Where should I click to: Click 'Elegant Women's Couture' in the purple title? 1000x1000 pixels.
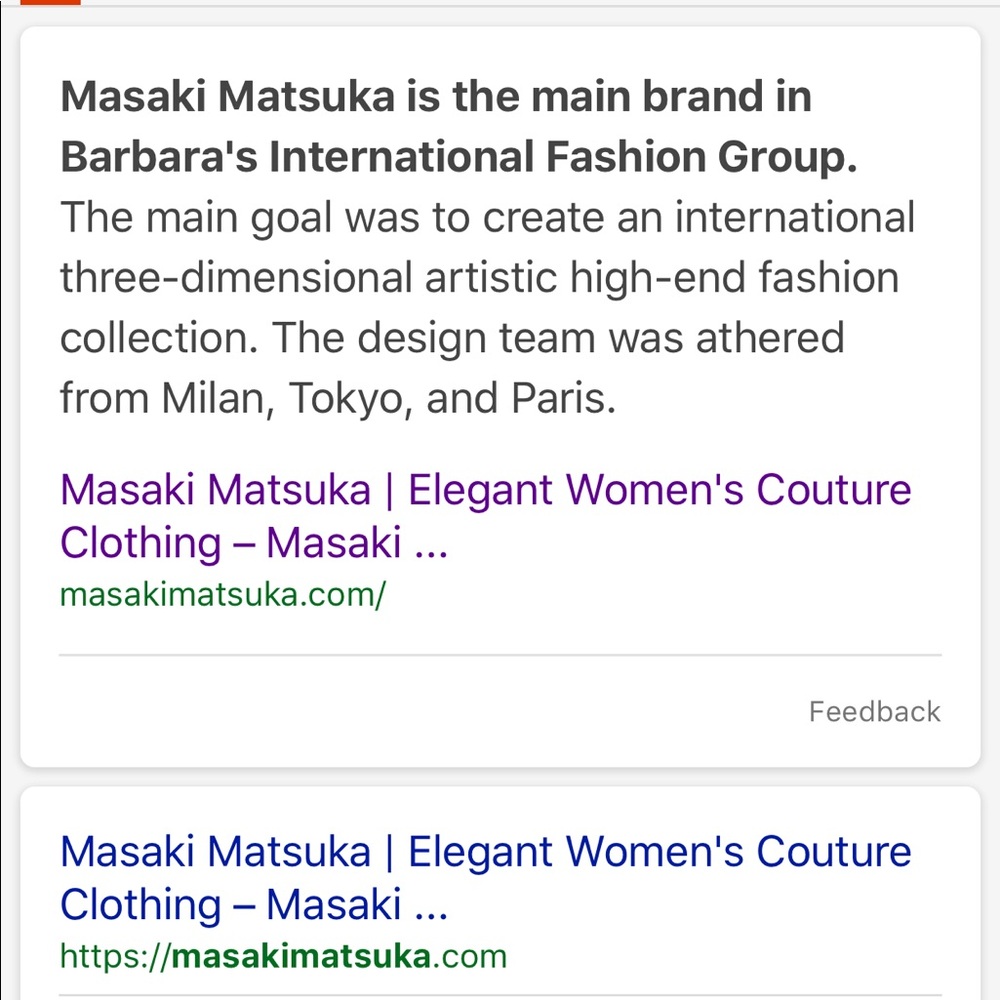tap(659, 490)
